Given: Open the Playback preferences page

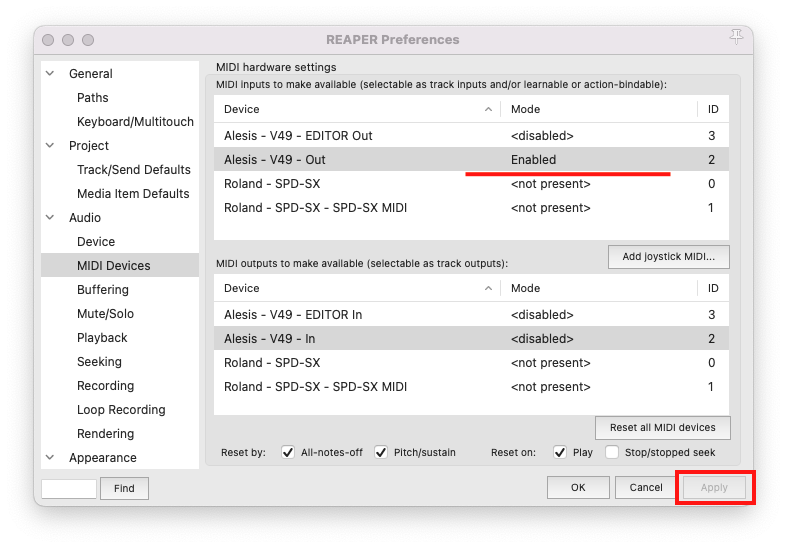Looking at the screenshot, I should (102, 338).
